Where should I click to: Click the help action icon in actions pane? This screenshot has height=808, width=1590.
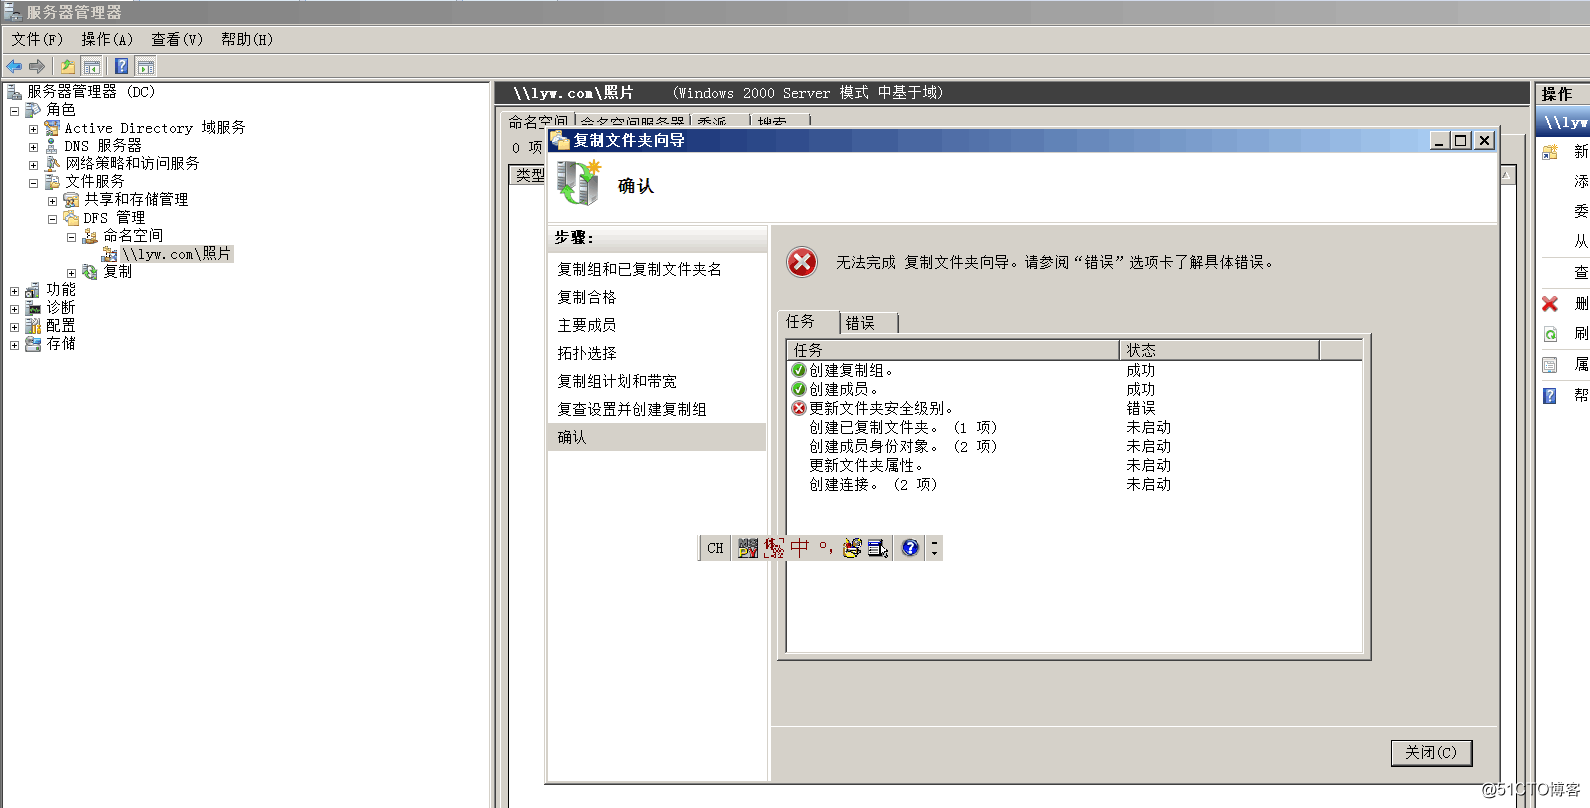point(1550,395)
